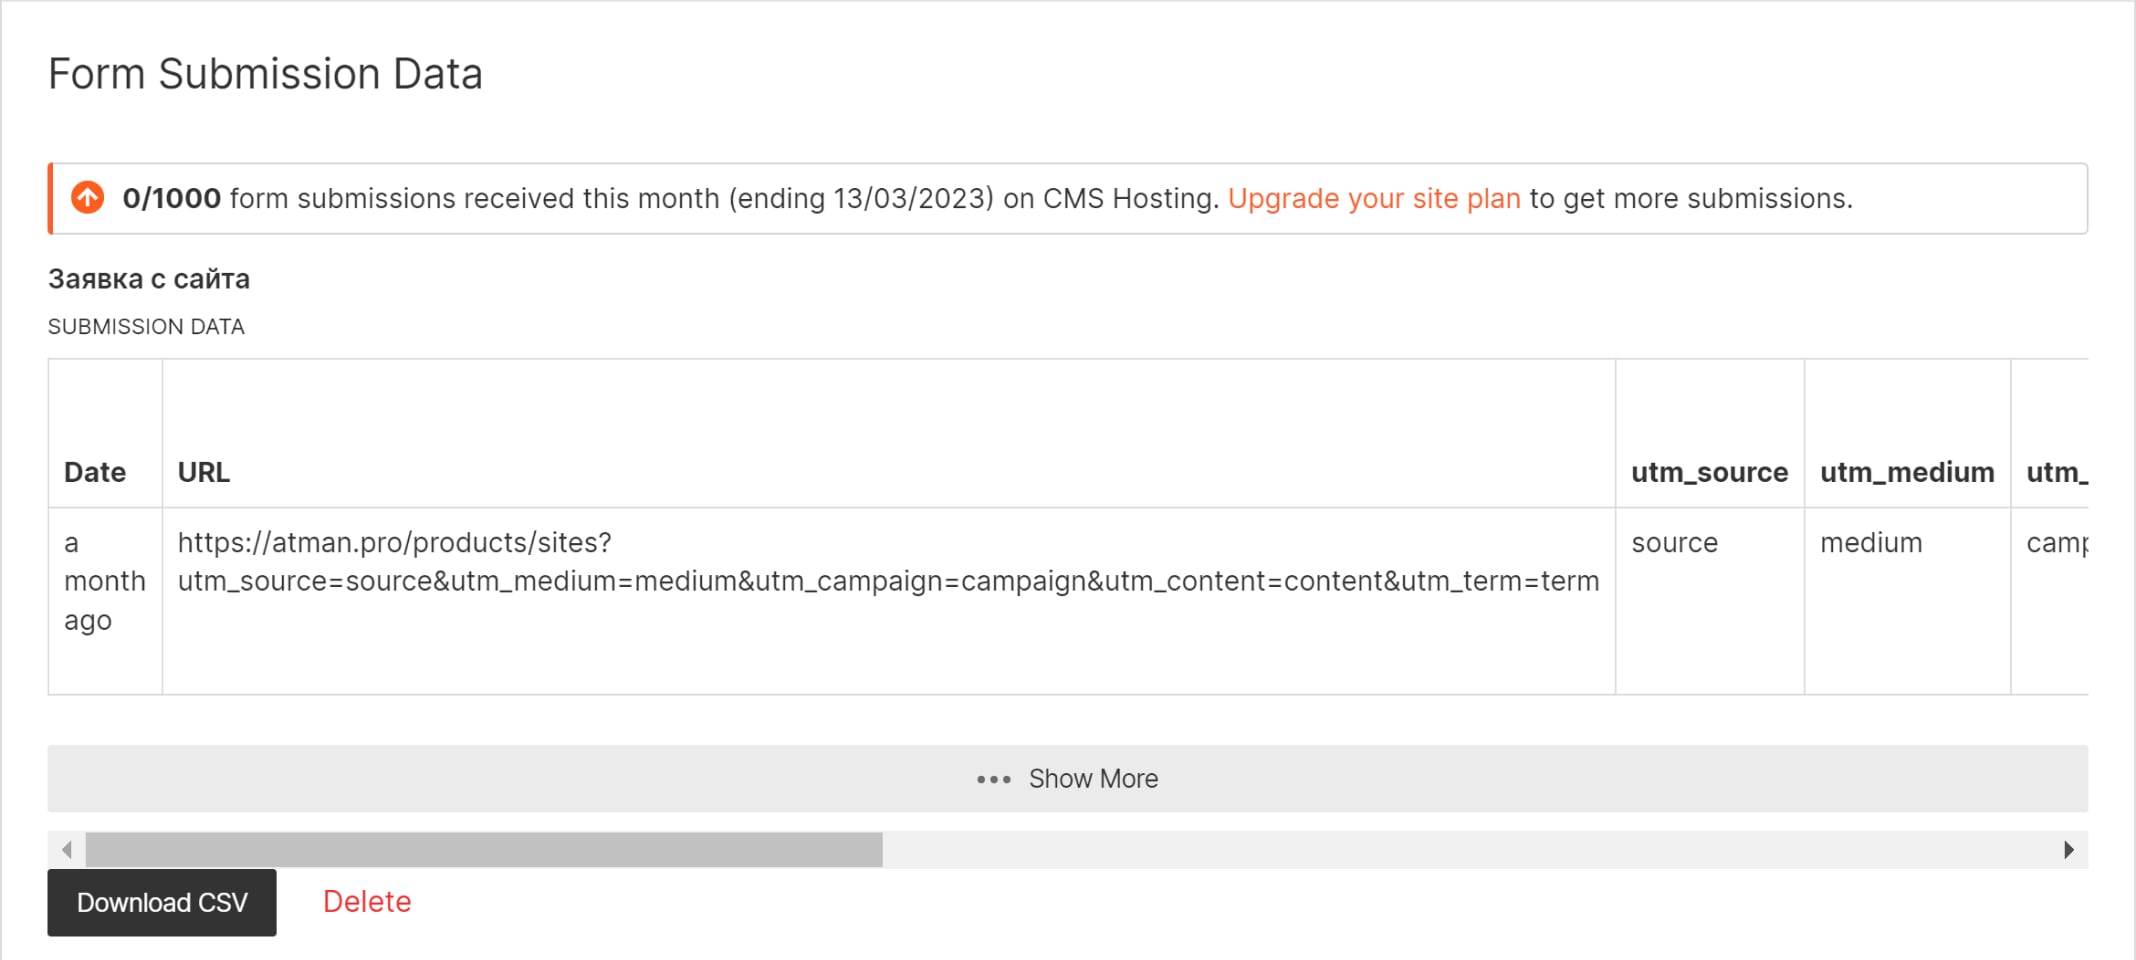Expand the table with Show More

pos(1092,779)
